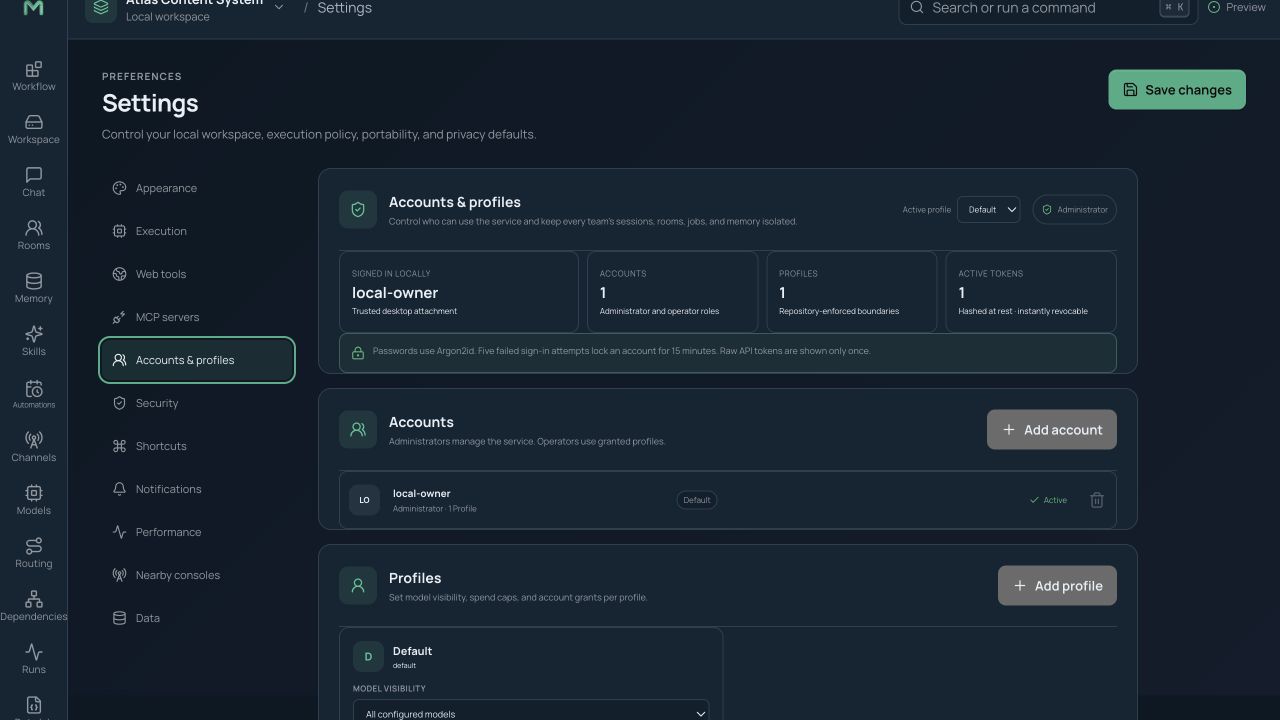Click the local-owner account row name
The image size is (1280, 720).
[x=421, y=493]
